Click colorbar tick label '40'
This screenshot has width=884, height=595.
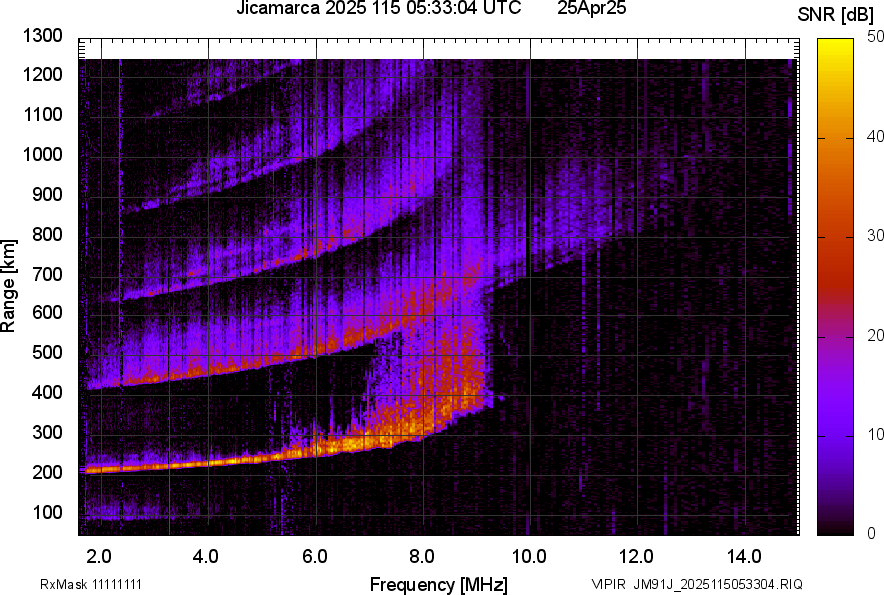[874, 136]
